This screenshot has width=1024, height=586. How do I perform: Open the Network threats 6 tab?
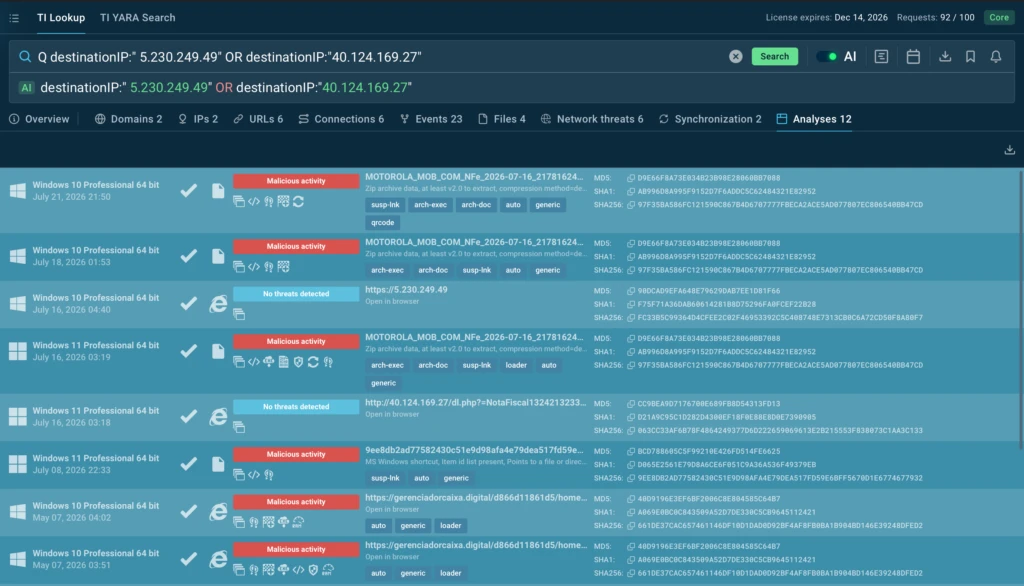(592, 119)
